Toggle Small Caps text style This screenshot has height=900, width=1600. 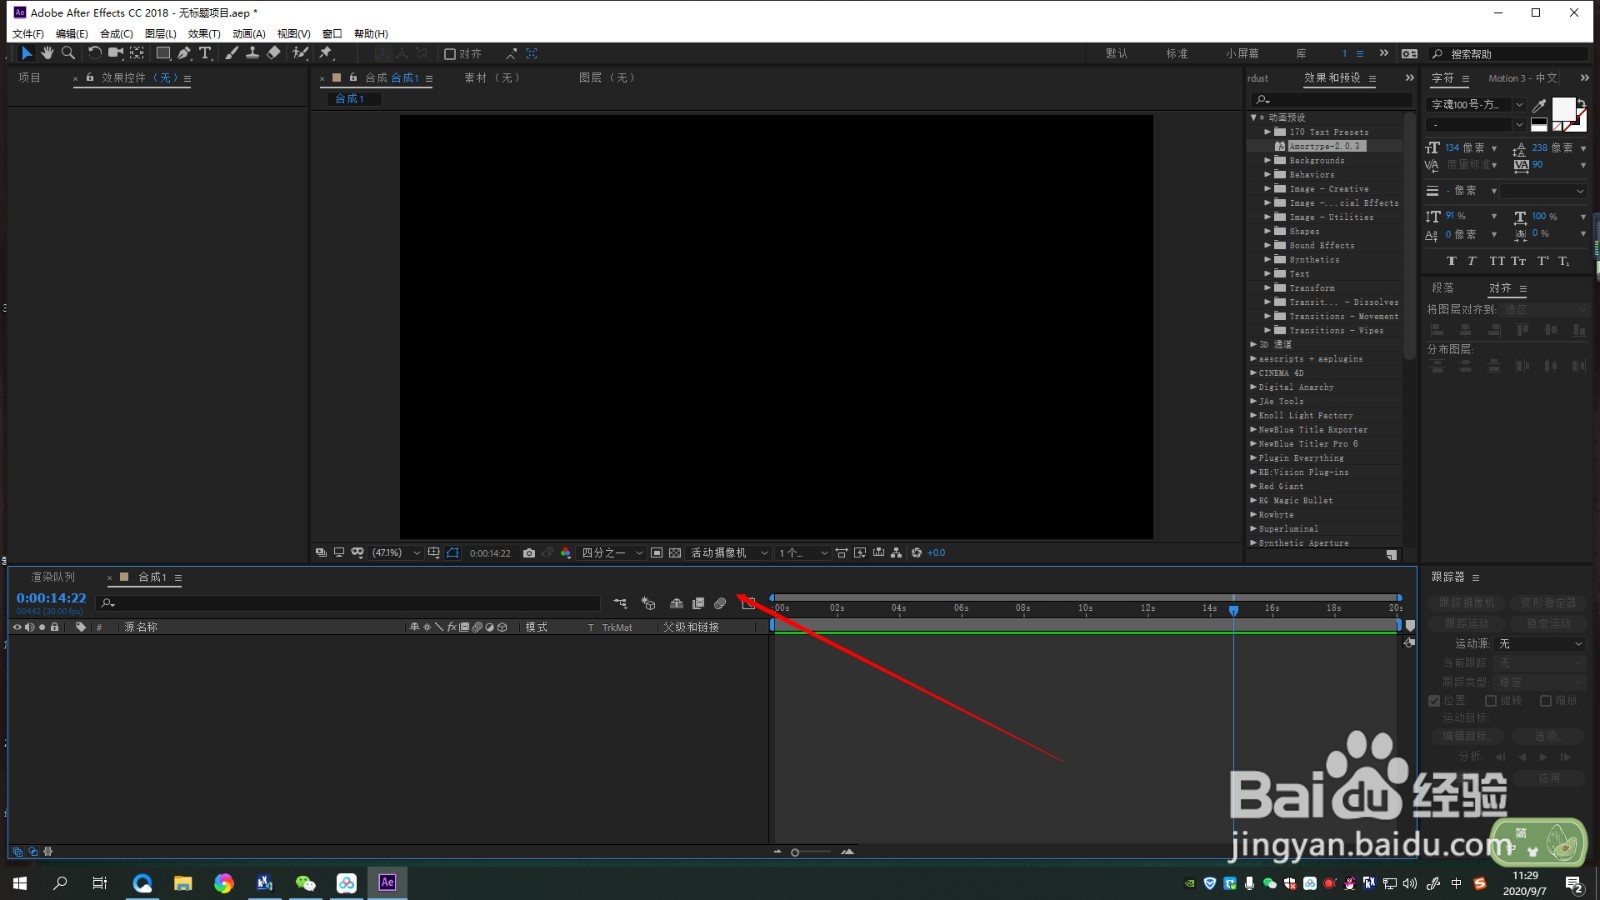[x=1519, y=261]
